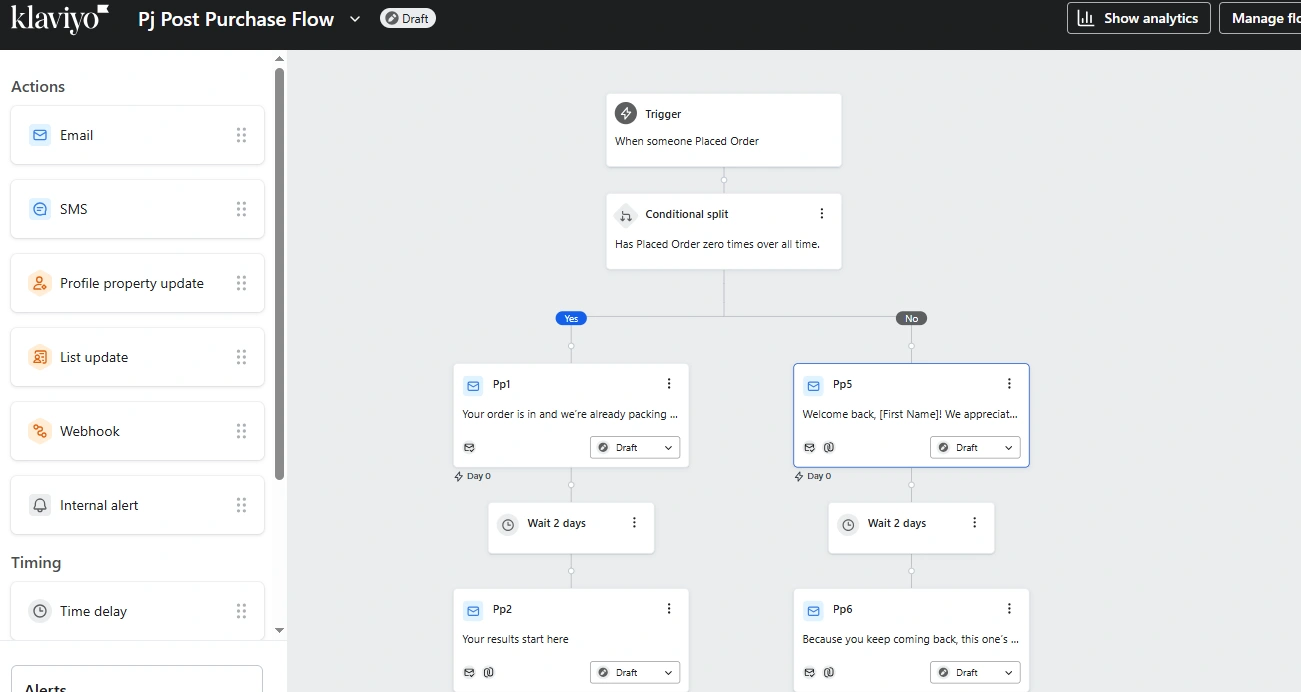The image size is (1301, 692).
Task: Click Show analytics button
Action: (1139, 18)
